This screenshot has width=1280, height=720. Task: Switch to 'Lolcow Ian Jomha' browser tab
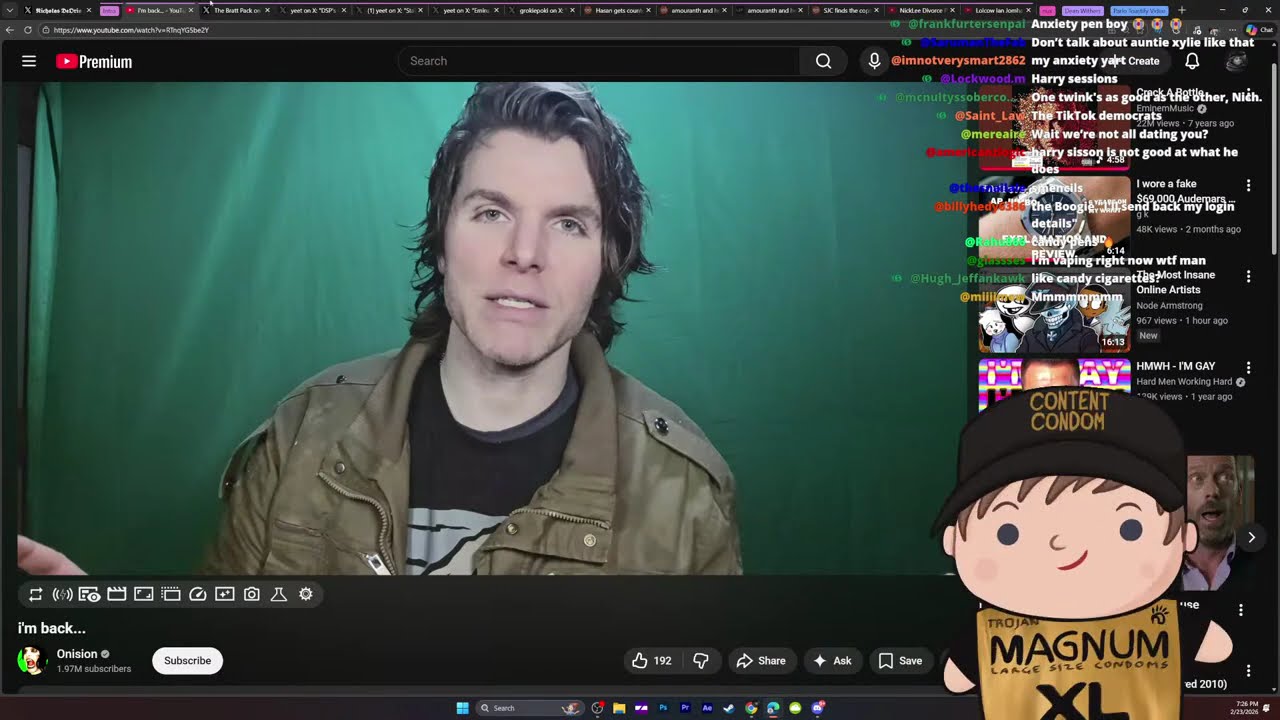click(998, 10)
